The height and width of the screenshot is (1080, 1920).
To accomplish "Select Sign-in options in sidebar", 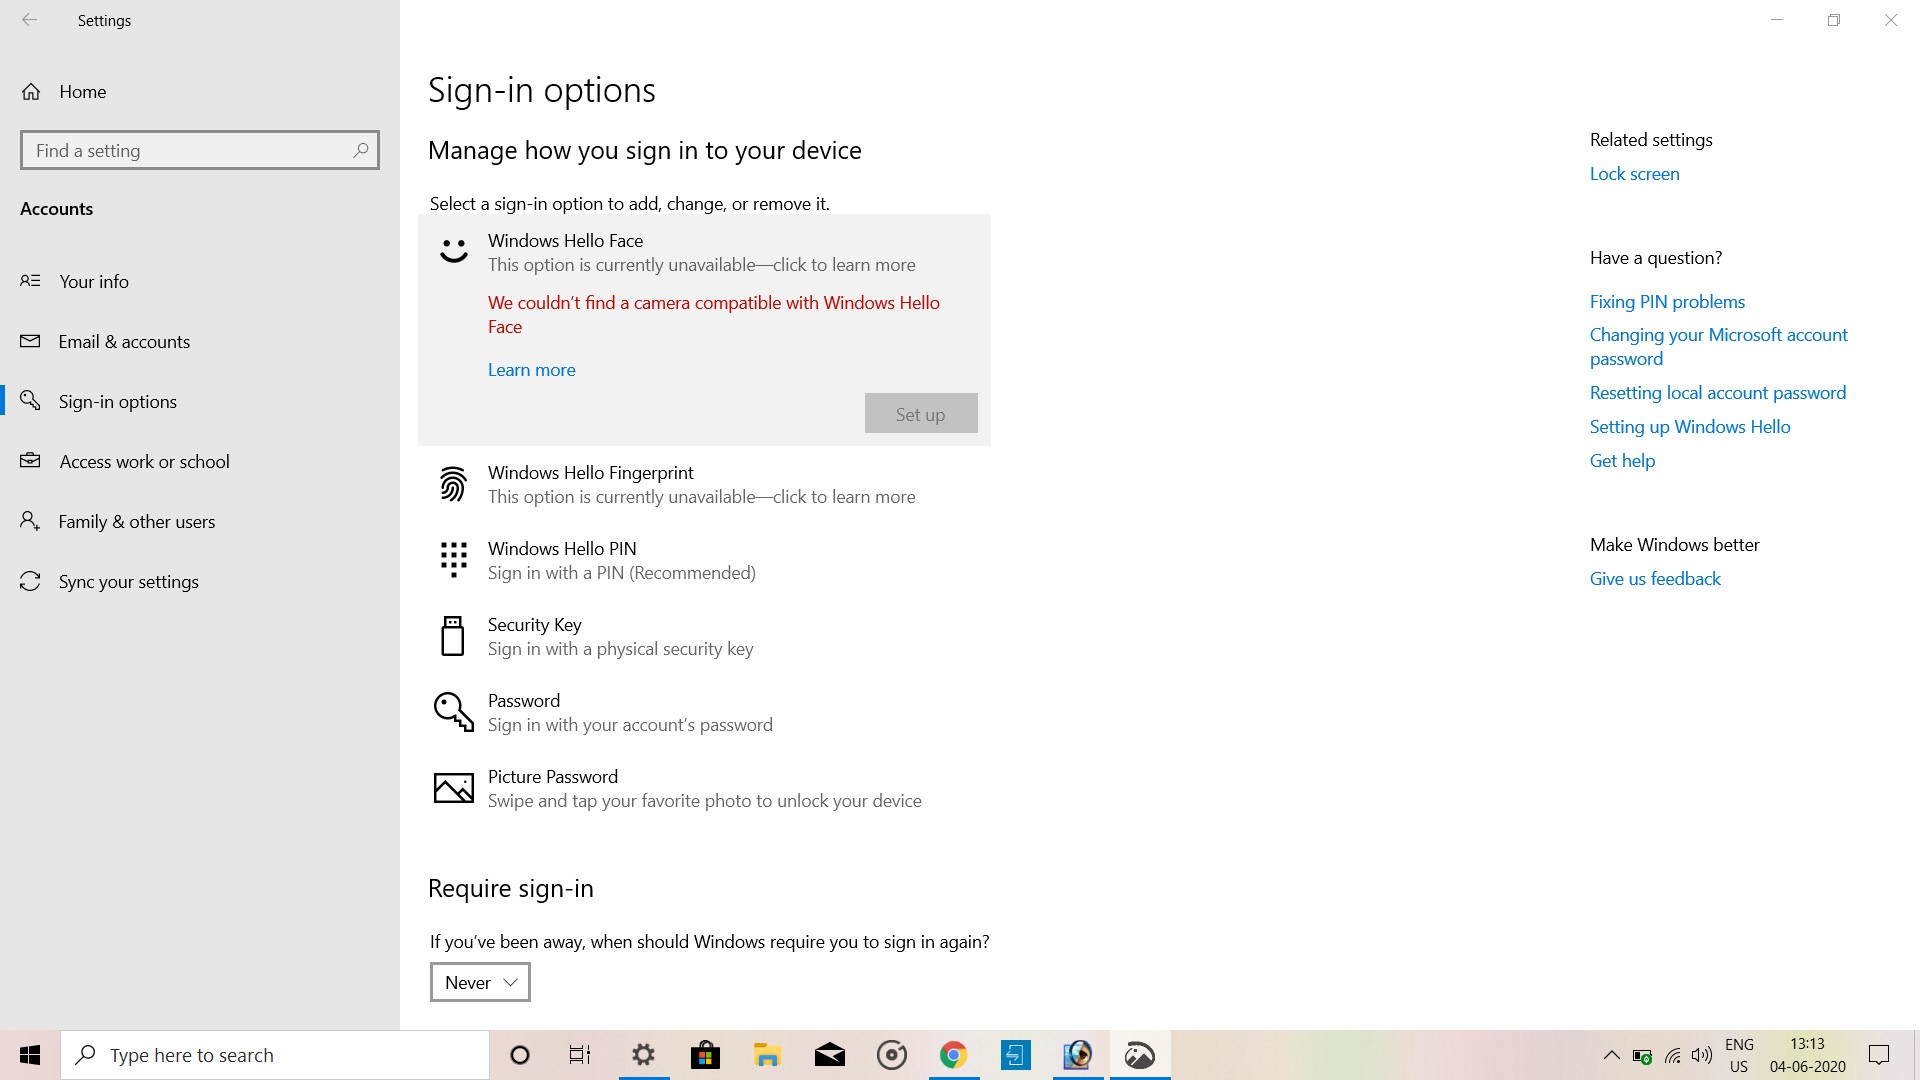I will [200, 402].
